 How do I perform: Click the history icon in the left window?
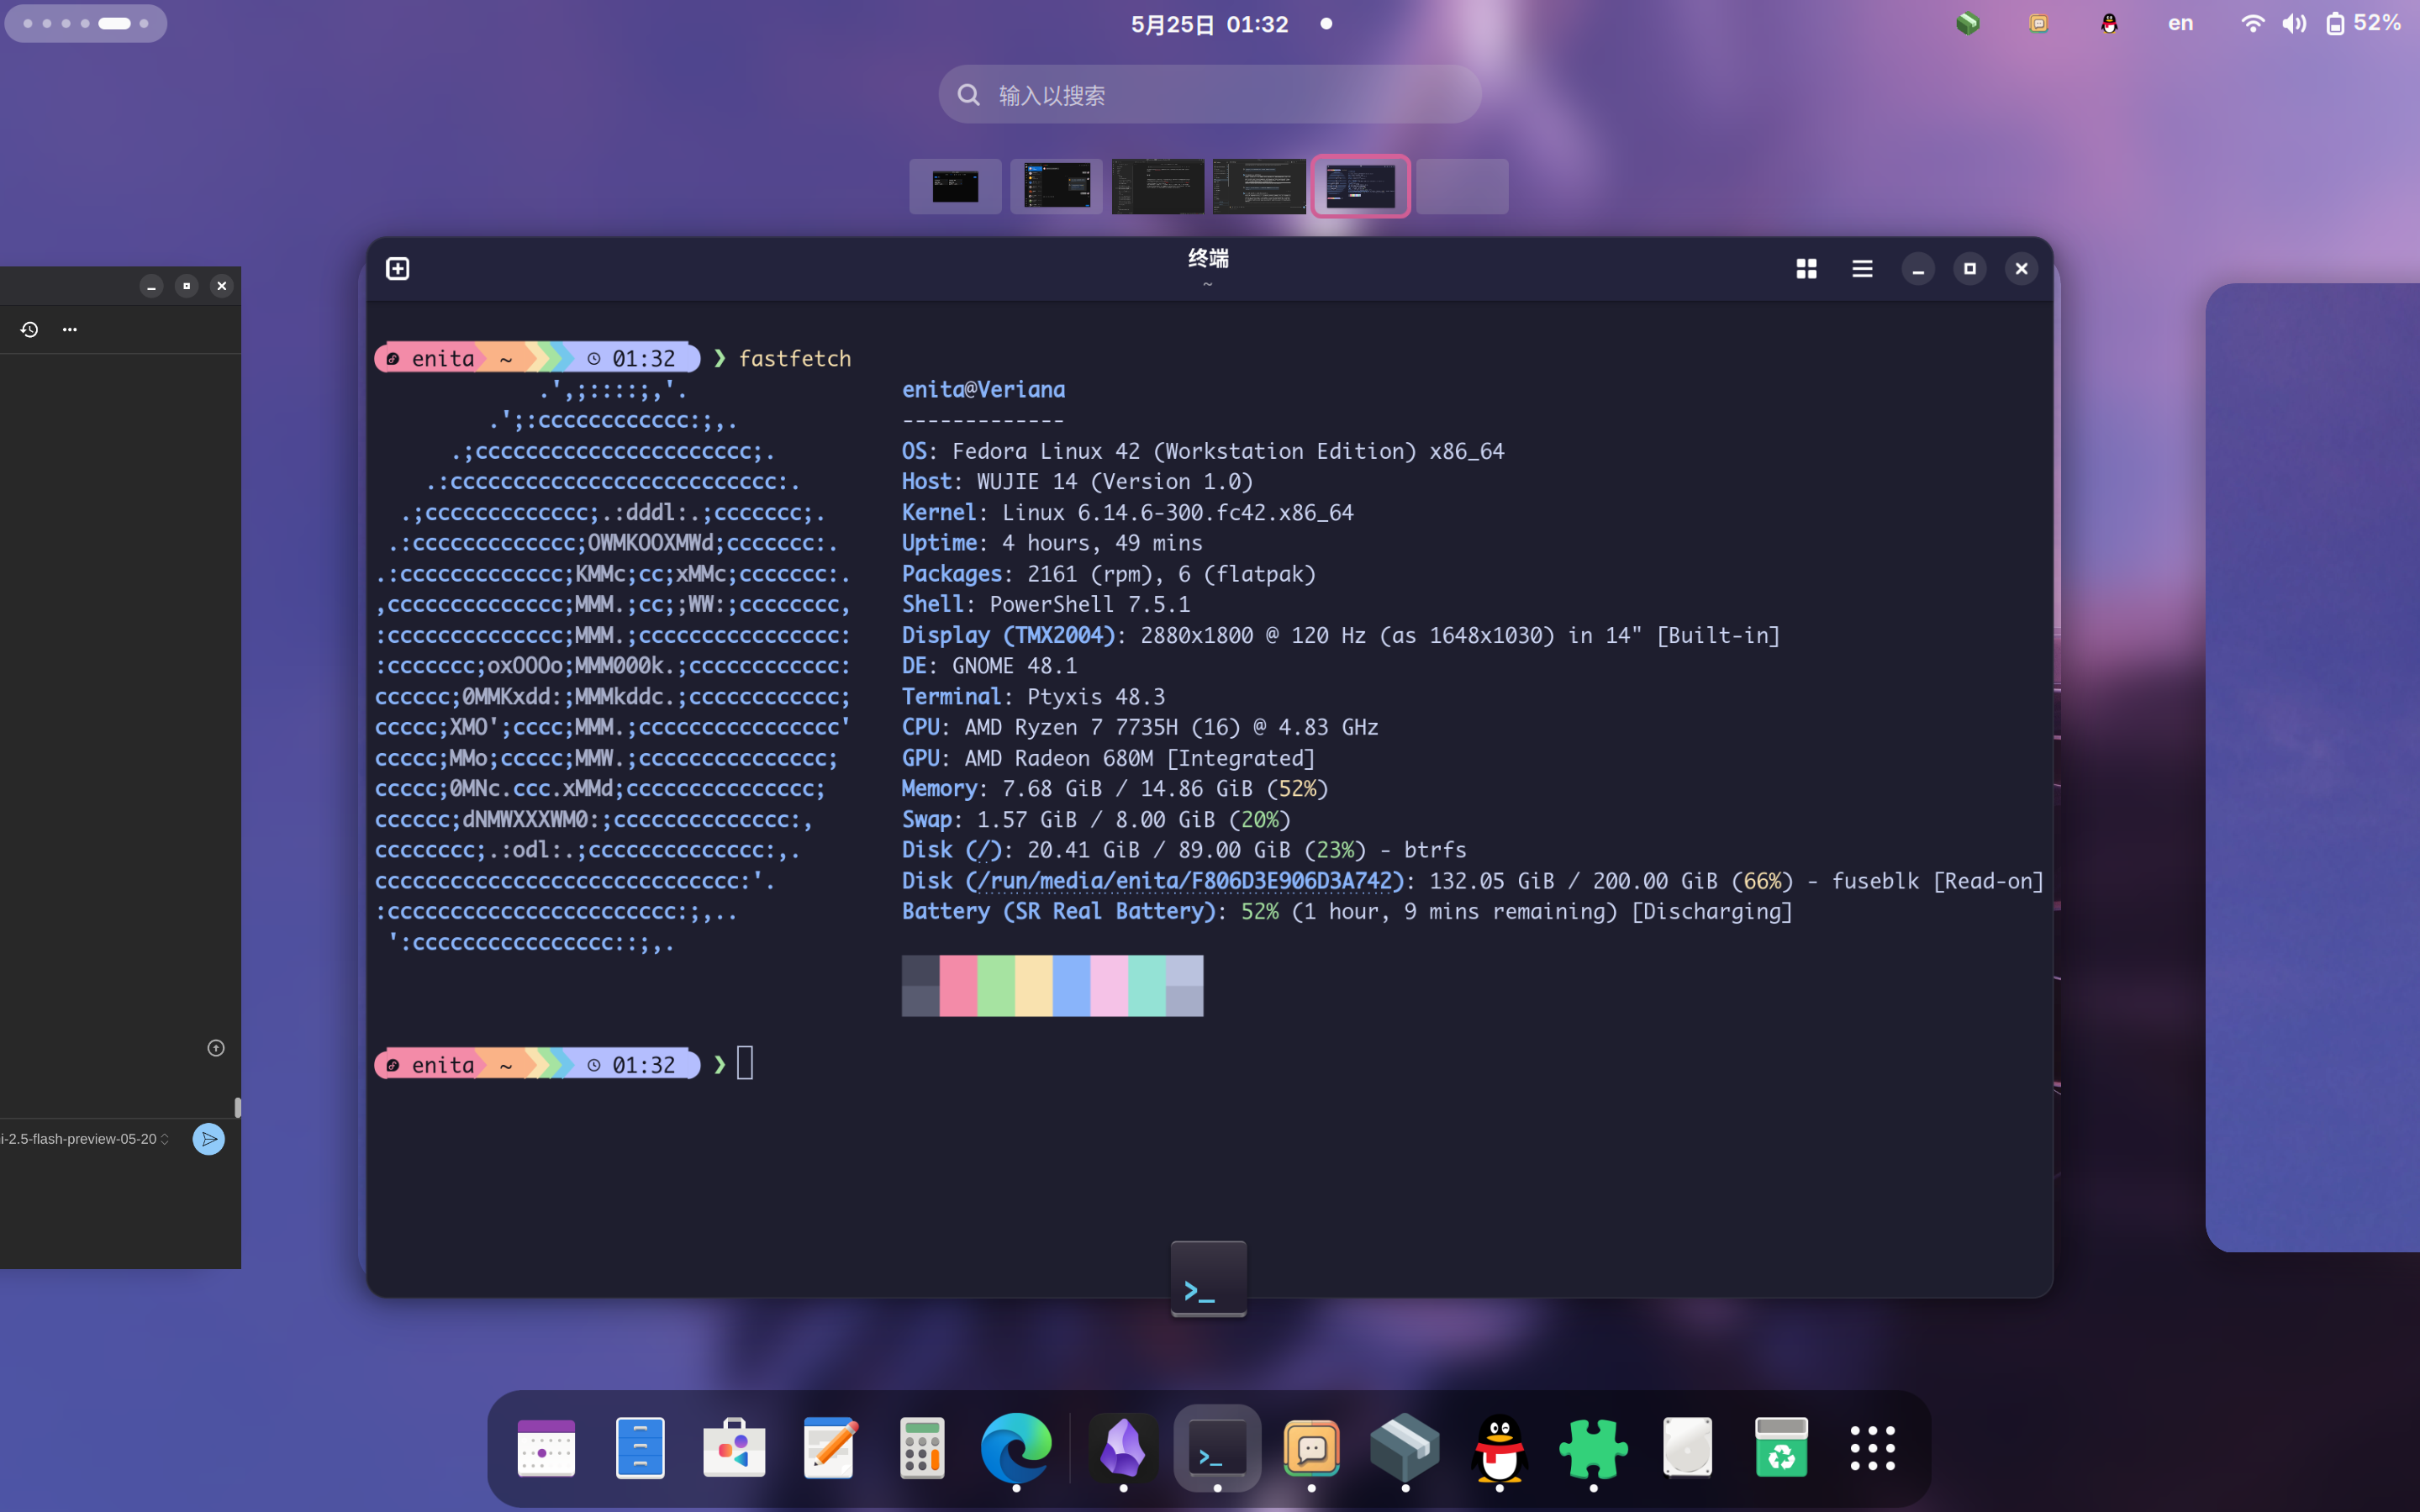29,329
